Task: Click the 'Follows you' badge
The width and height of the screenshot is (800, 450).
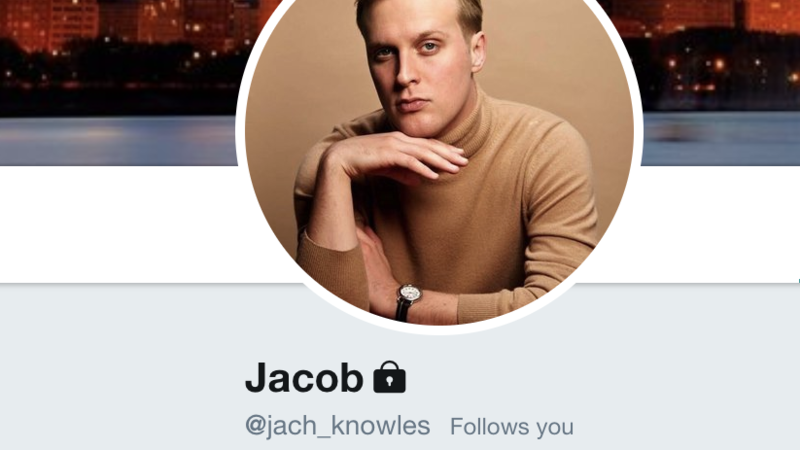Action: [x=512, y=427]
